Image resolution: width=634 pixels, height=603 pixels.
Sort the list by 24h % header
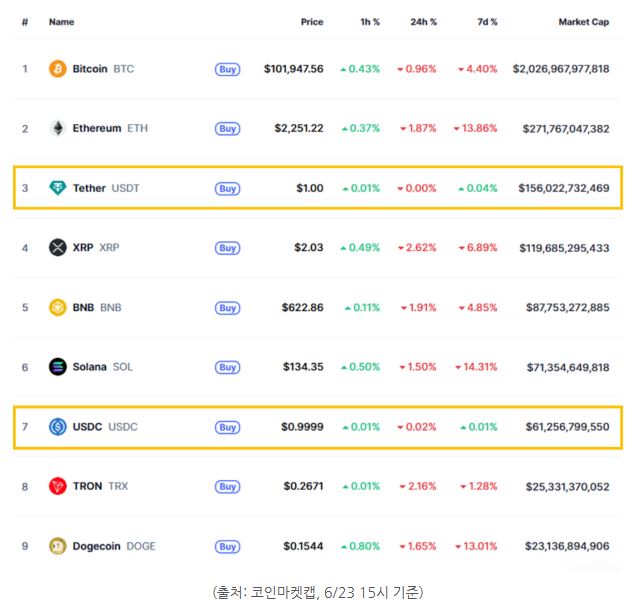coord(423,22)
